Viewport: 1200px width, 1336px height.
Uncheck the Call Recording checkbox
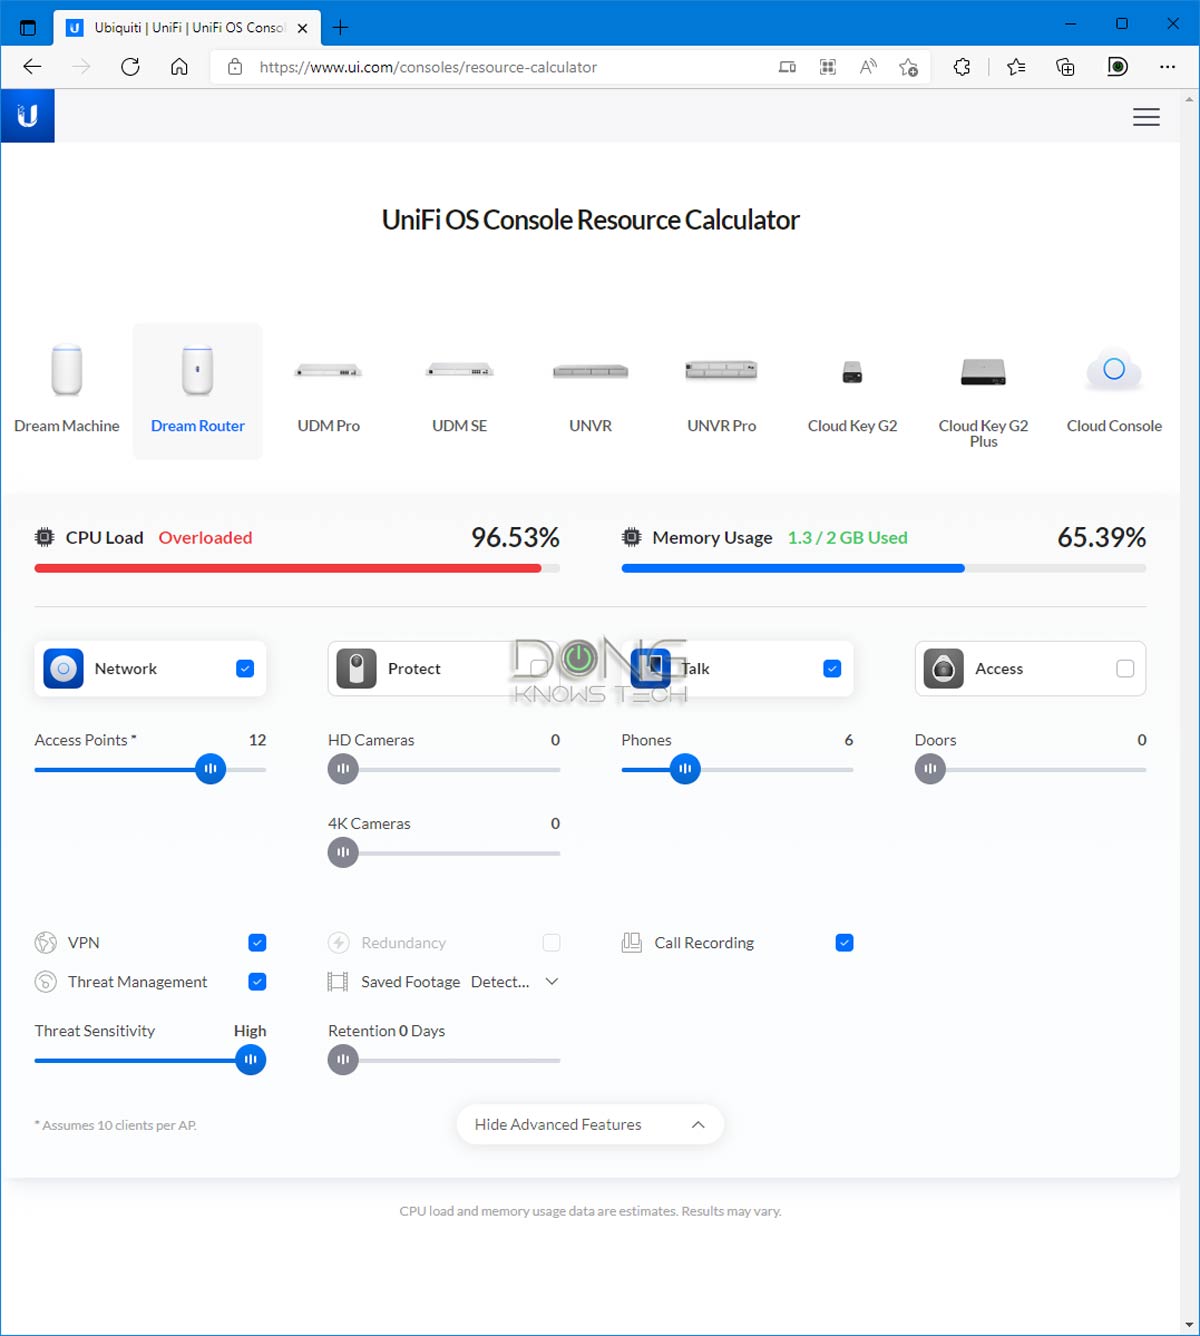[x=844, y=943]
